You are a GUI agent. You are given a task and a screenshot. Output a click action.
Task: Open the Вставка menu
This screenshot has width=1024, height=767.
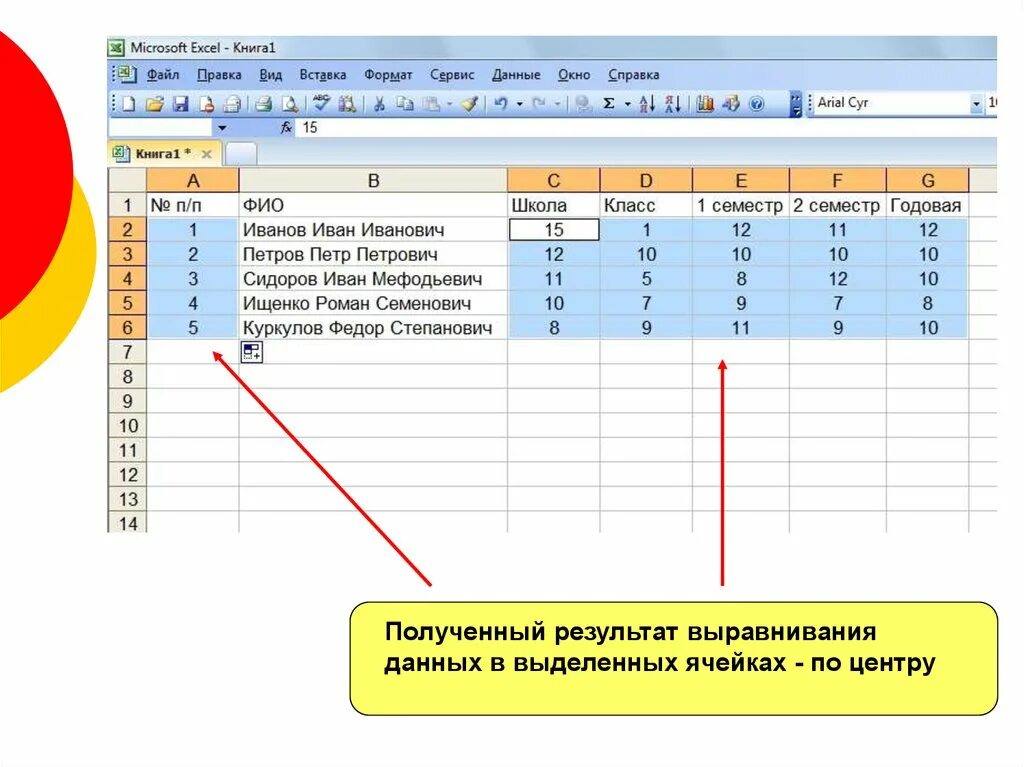pos(323,74)
